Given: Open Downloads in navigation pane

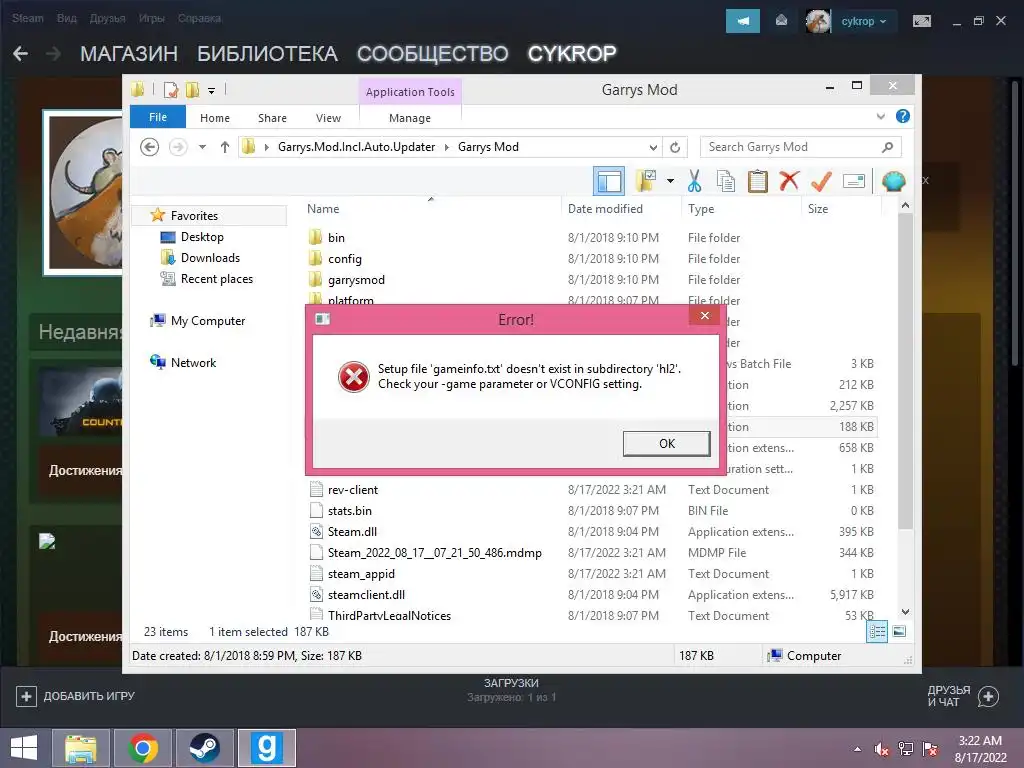Looking at the screenshot, I should coord(210,258).
